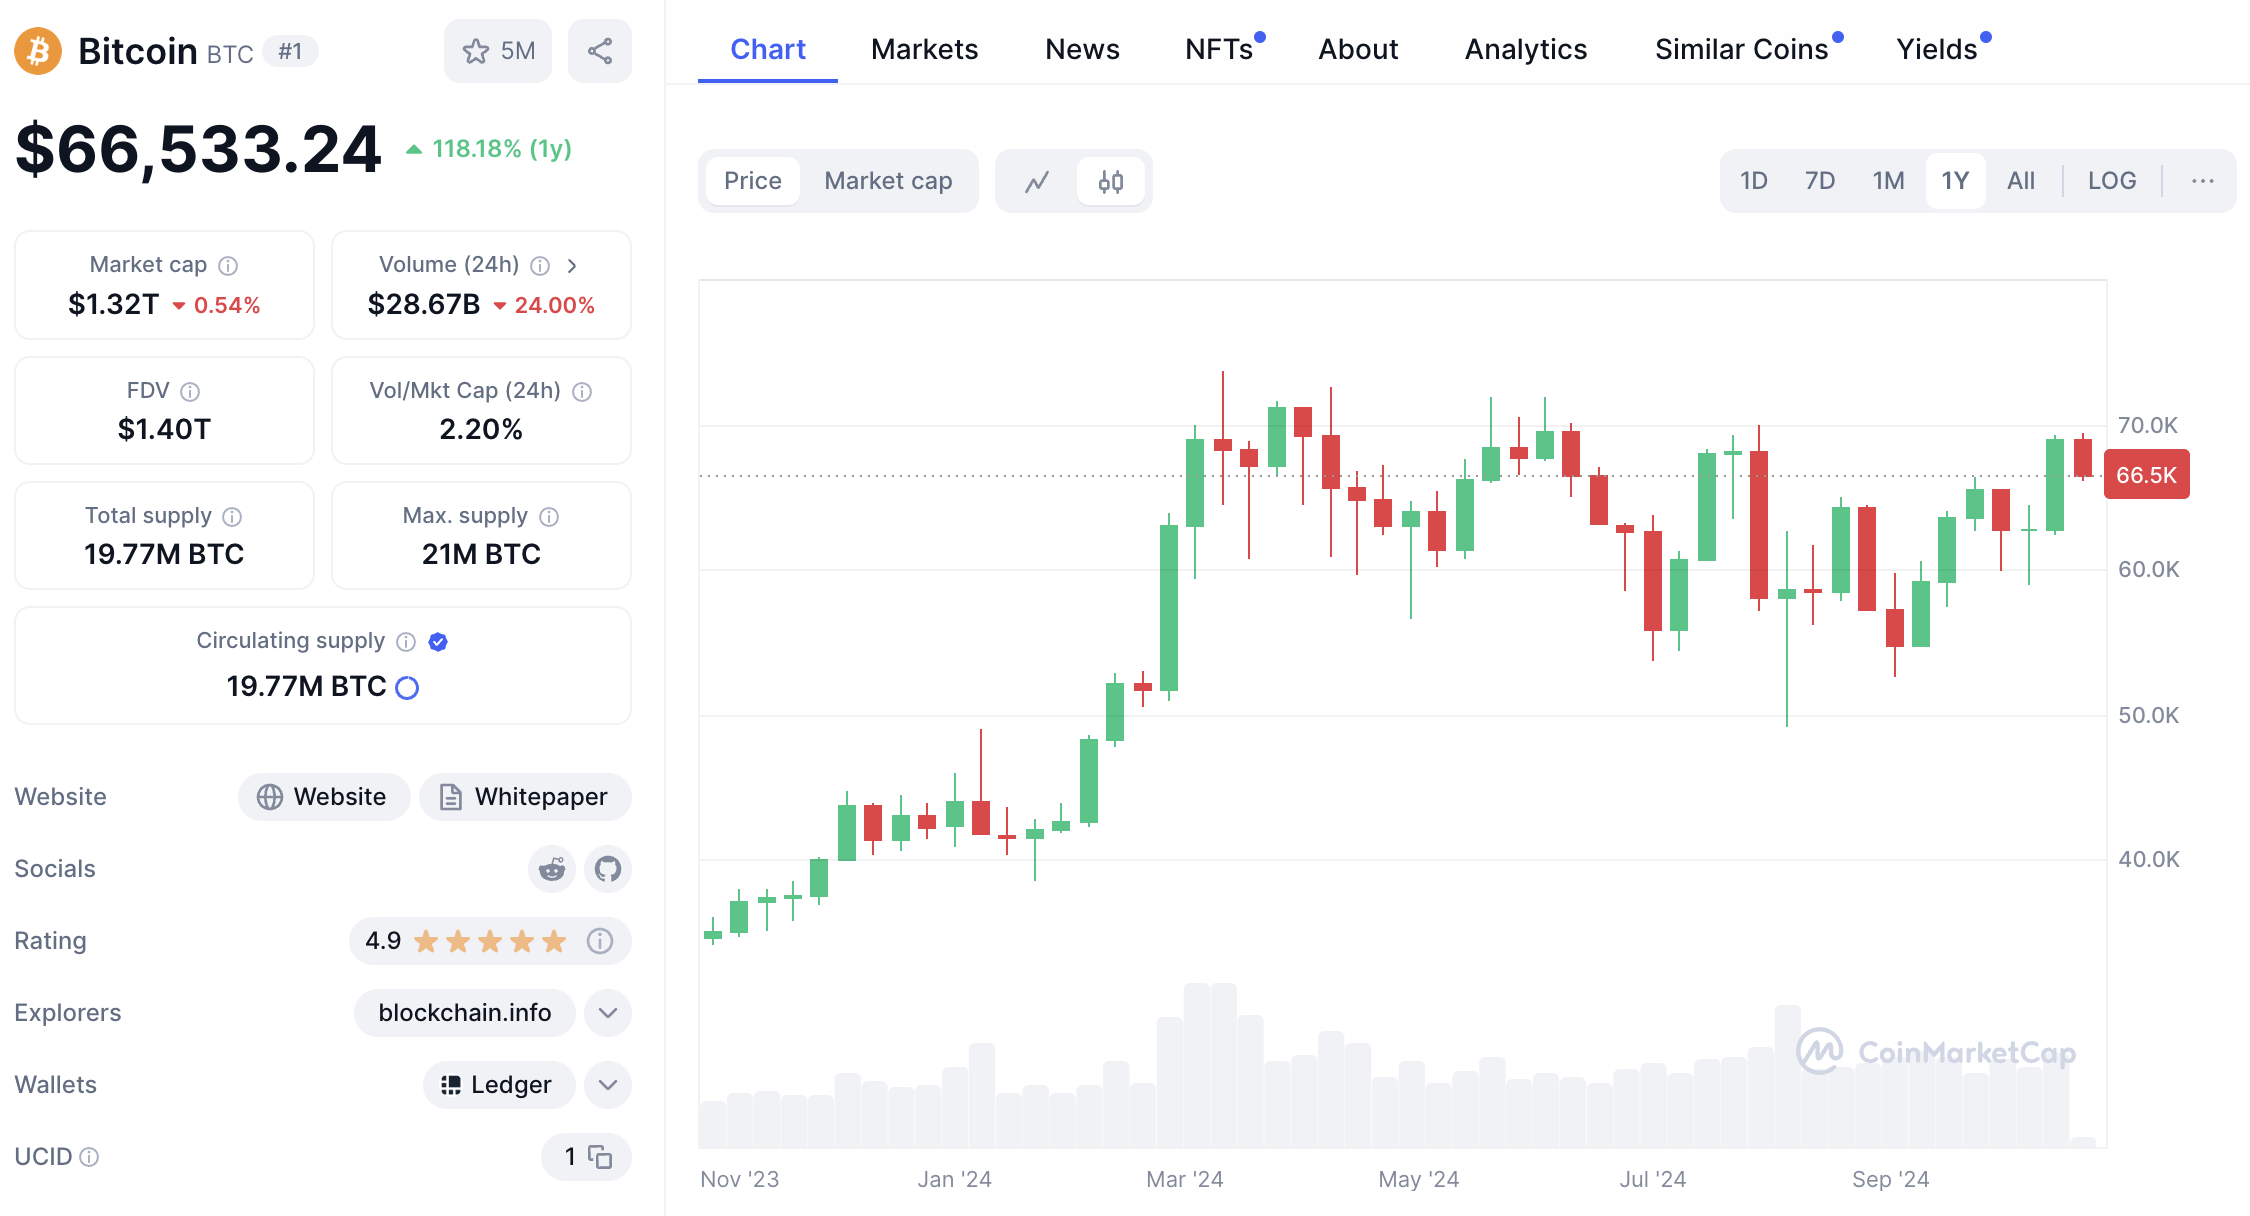The width and height of the screenshot is (2250, 1216).
Task: Click the 4.9 star rating
Action: [x=467, y=941]
